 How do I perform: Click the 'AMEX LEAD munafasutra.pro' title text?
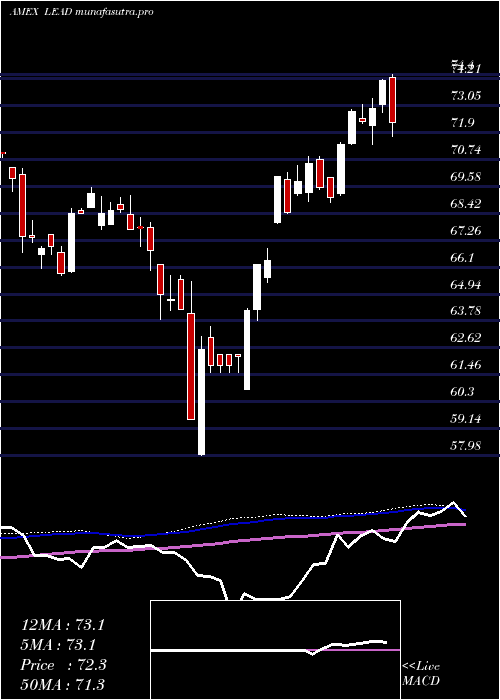81,12
